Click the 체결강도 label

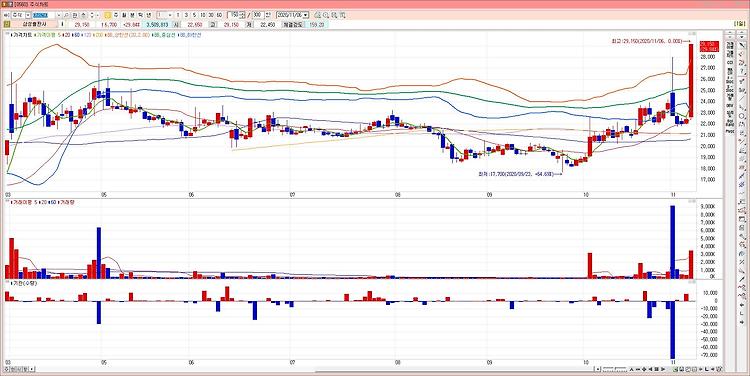coord(293,24)
